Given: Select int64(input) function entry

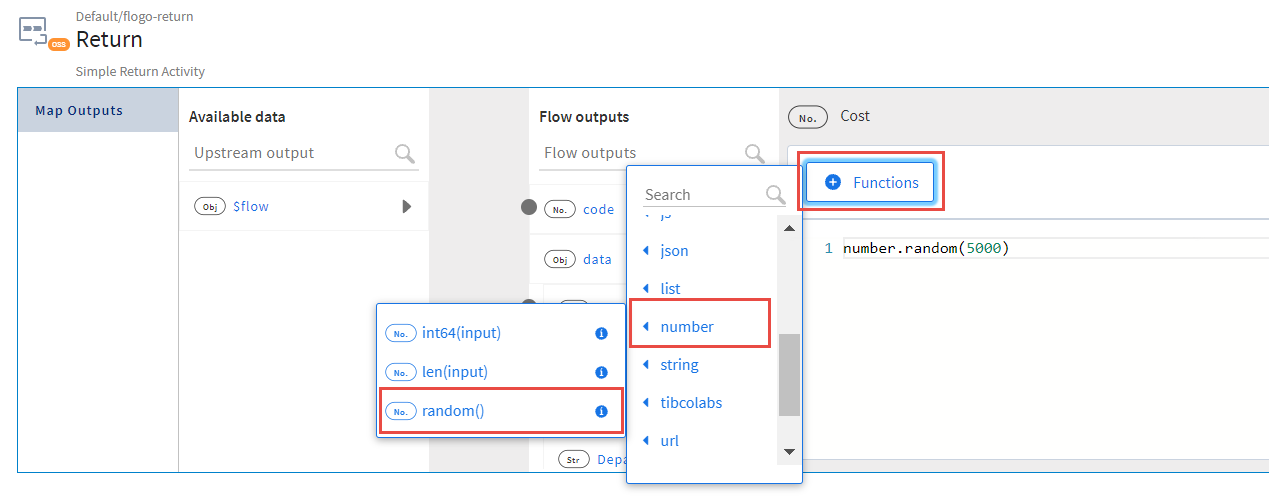Looking at the screenshot, I should click(x=461, y=333).
